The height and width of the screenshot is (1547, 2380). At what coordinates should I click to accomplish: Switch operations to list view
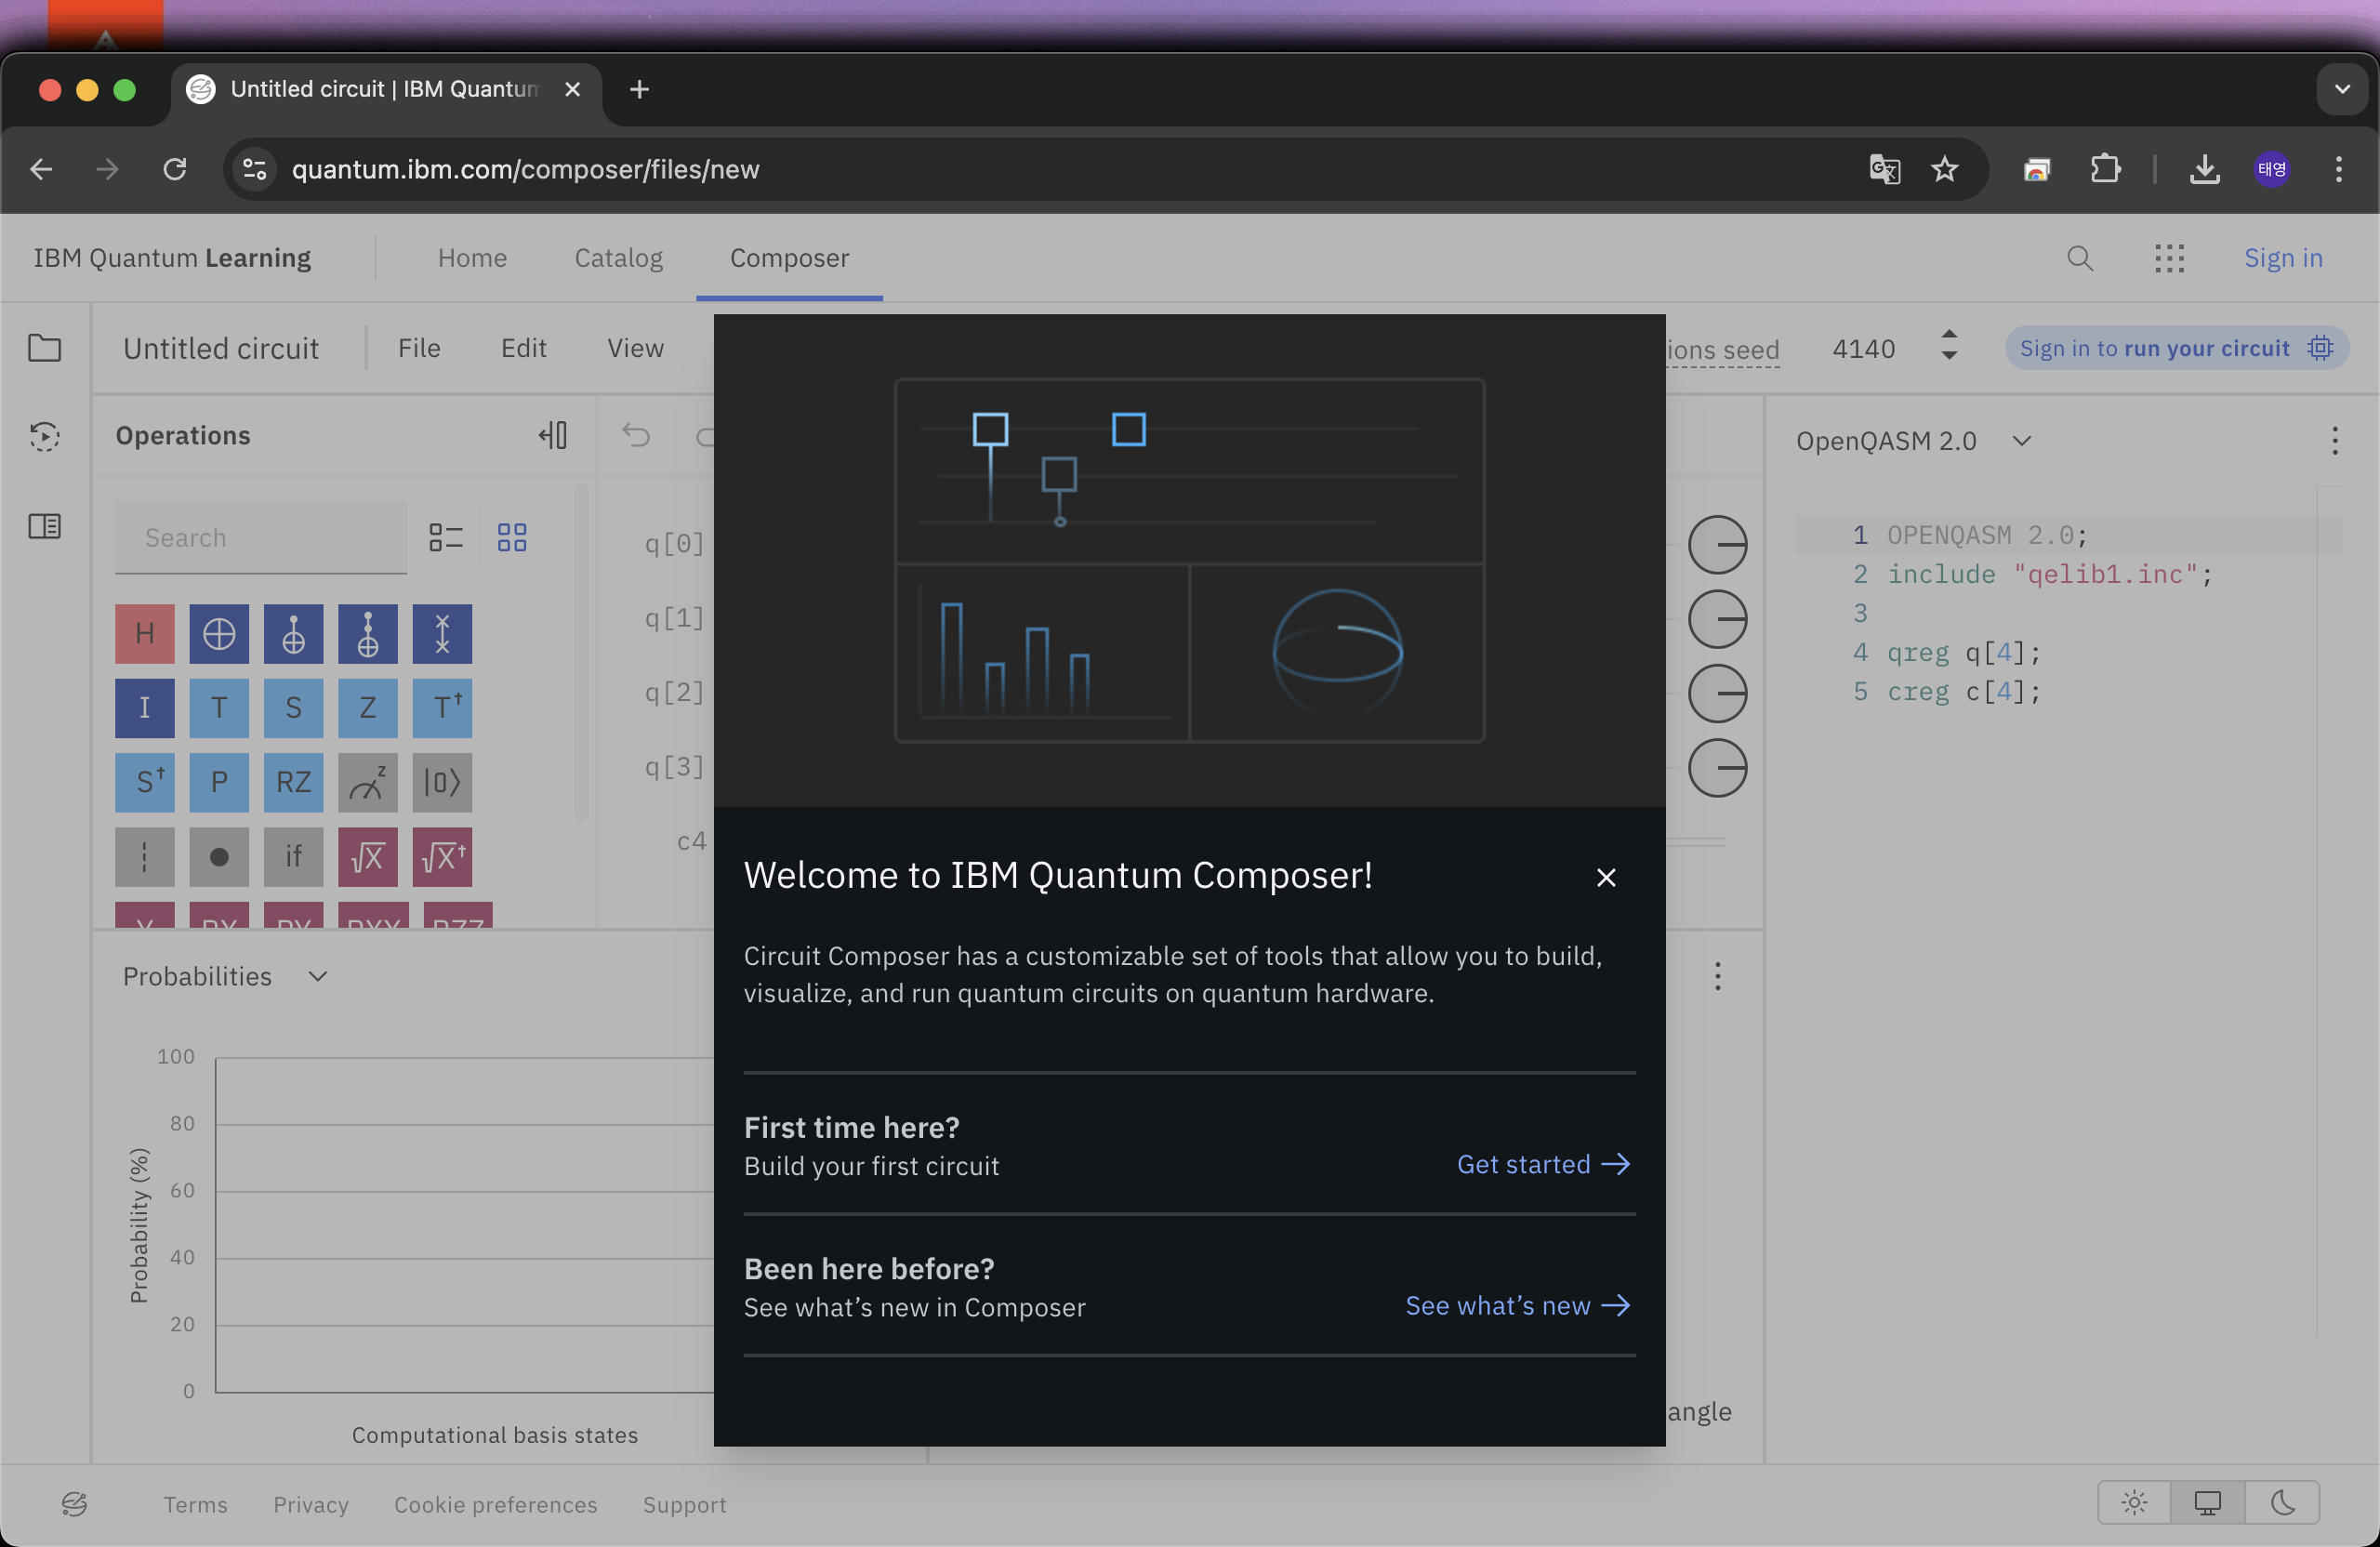coord(446,538)
